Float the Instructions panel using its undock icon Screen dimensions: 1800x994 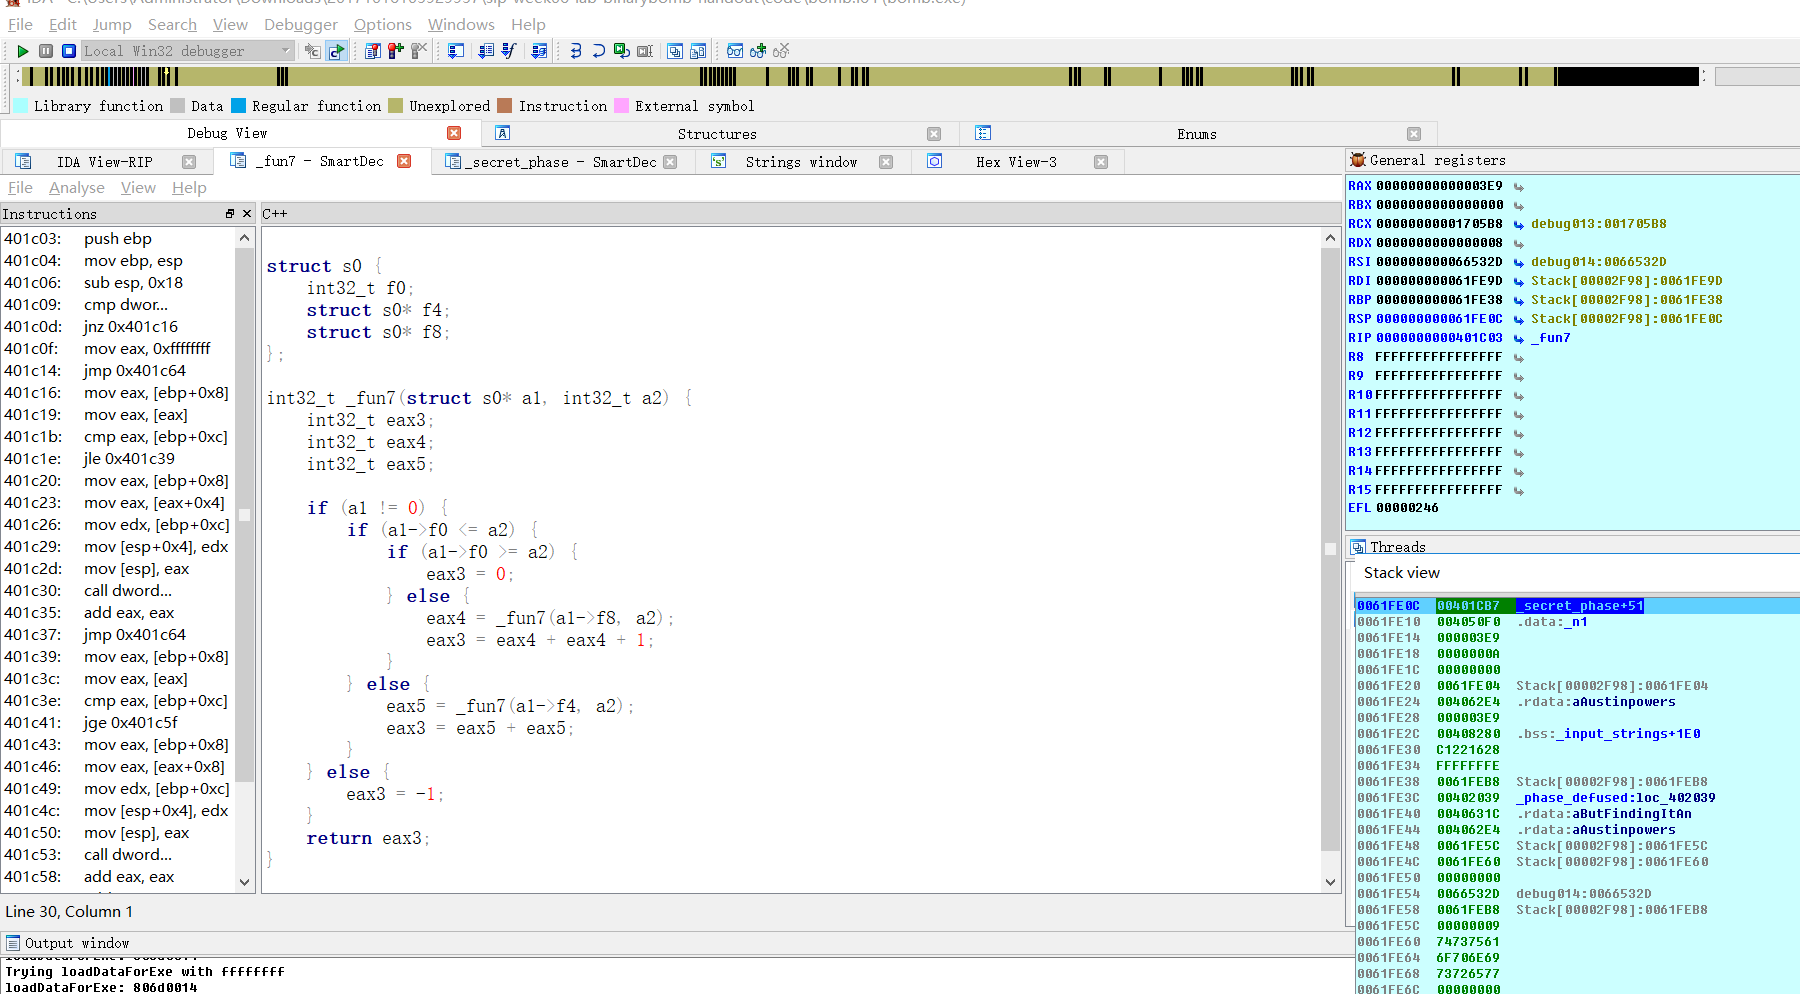[x=230, y=214]
